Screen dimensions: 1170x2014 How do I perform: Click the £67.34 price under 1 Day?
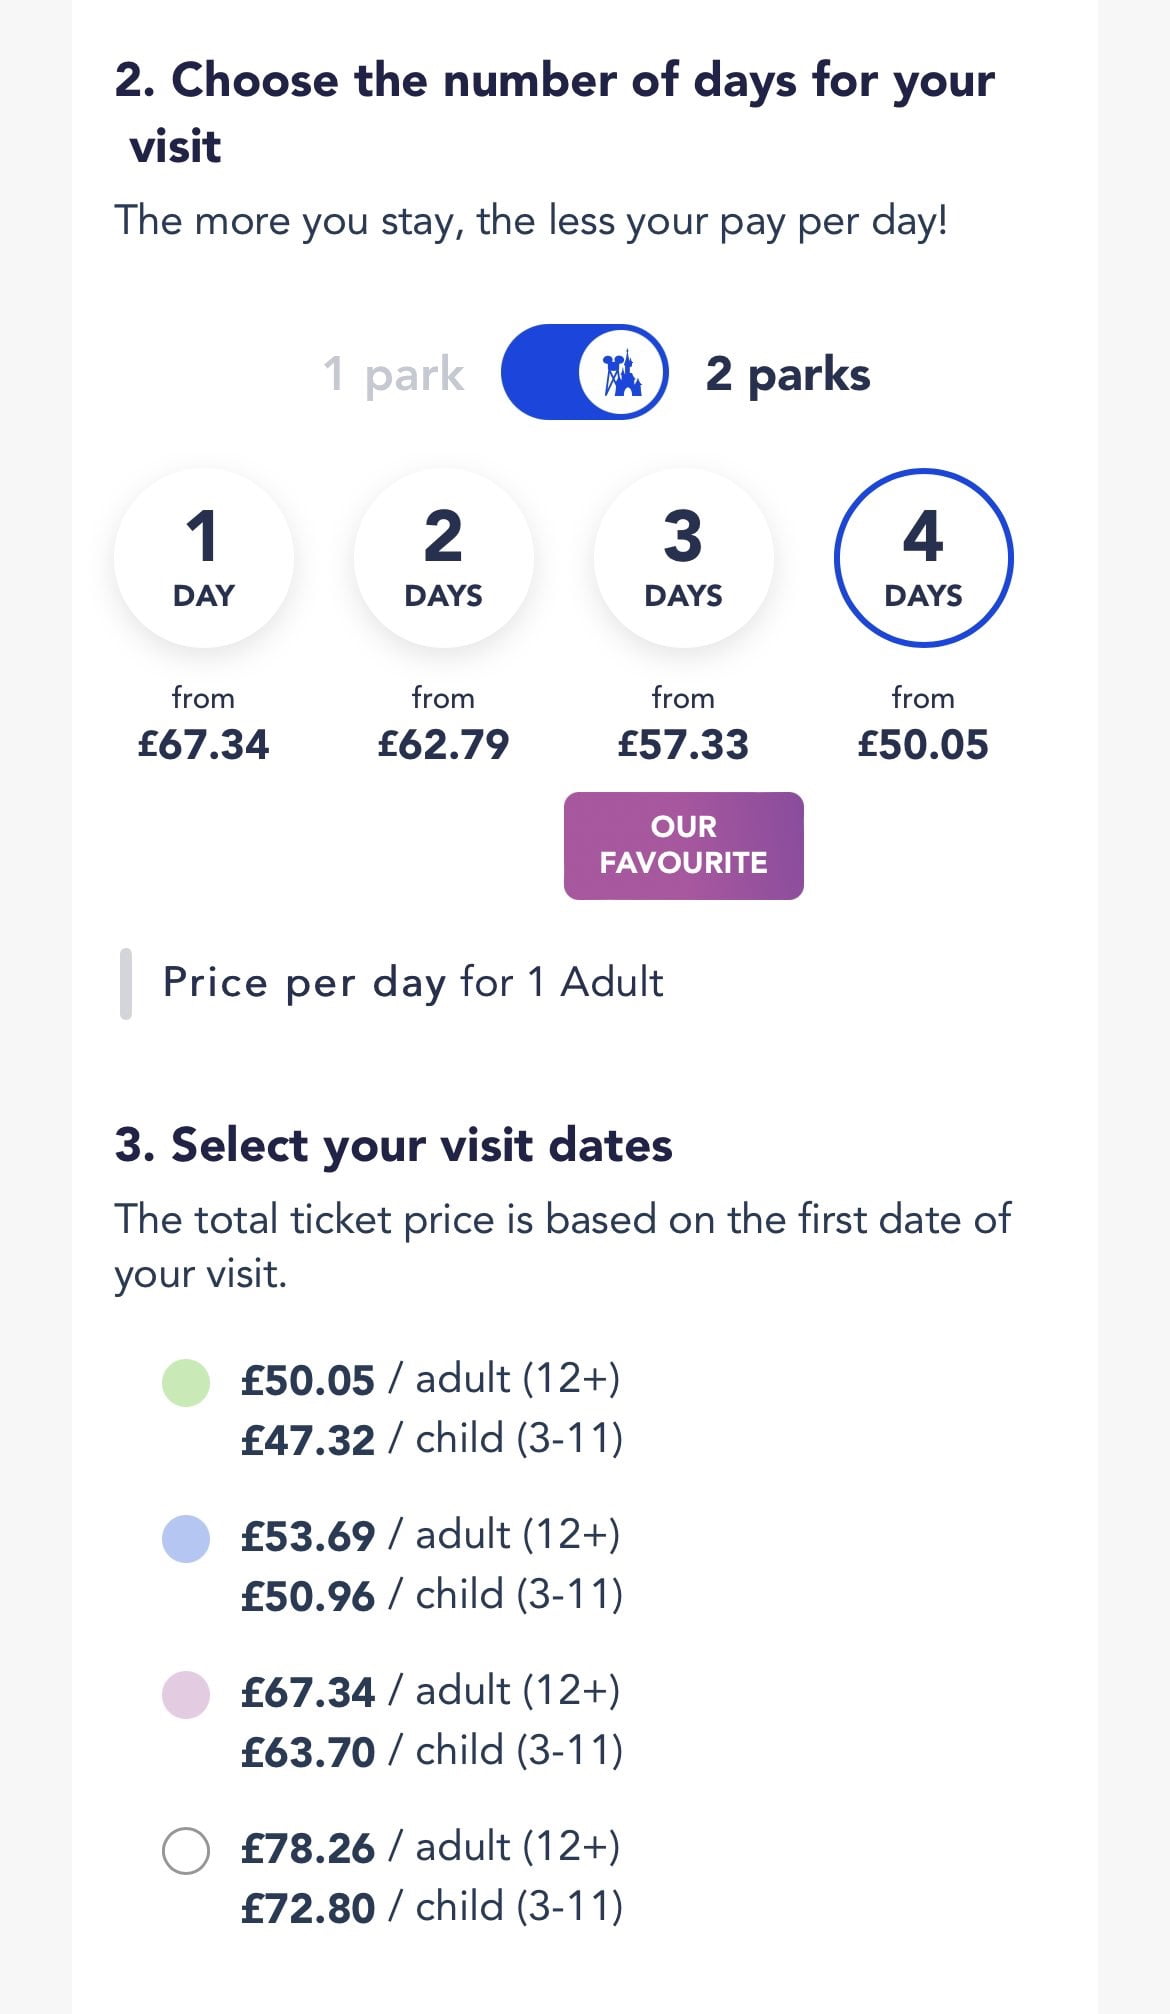pyautogui.click(x=204, y=745)
